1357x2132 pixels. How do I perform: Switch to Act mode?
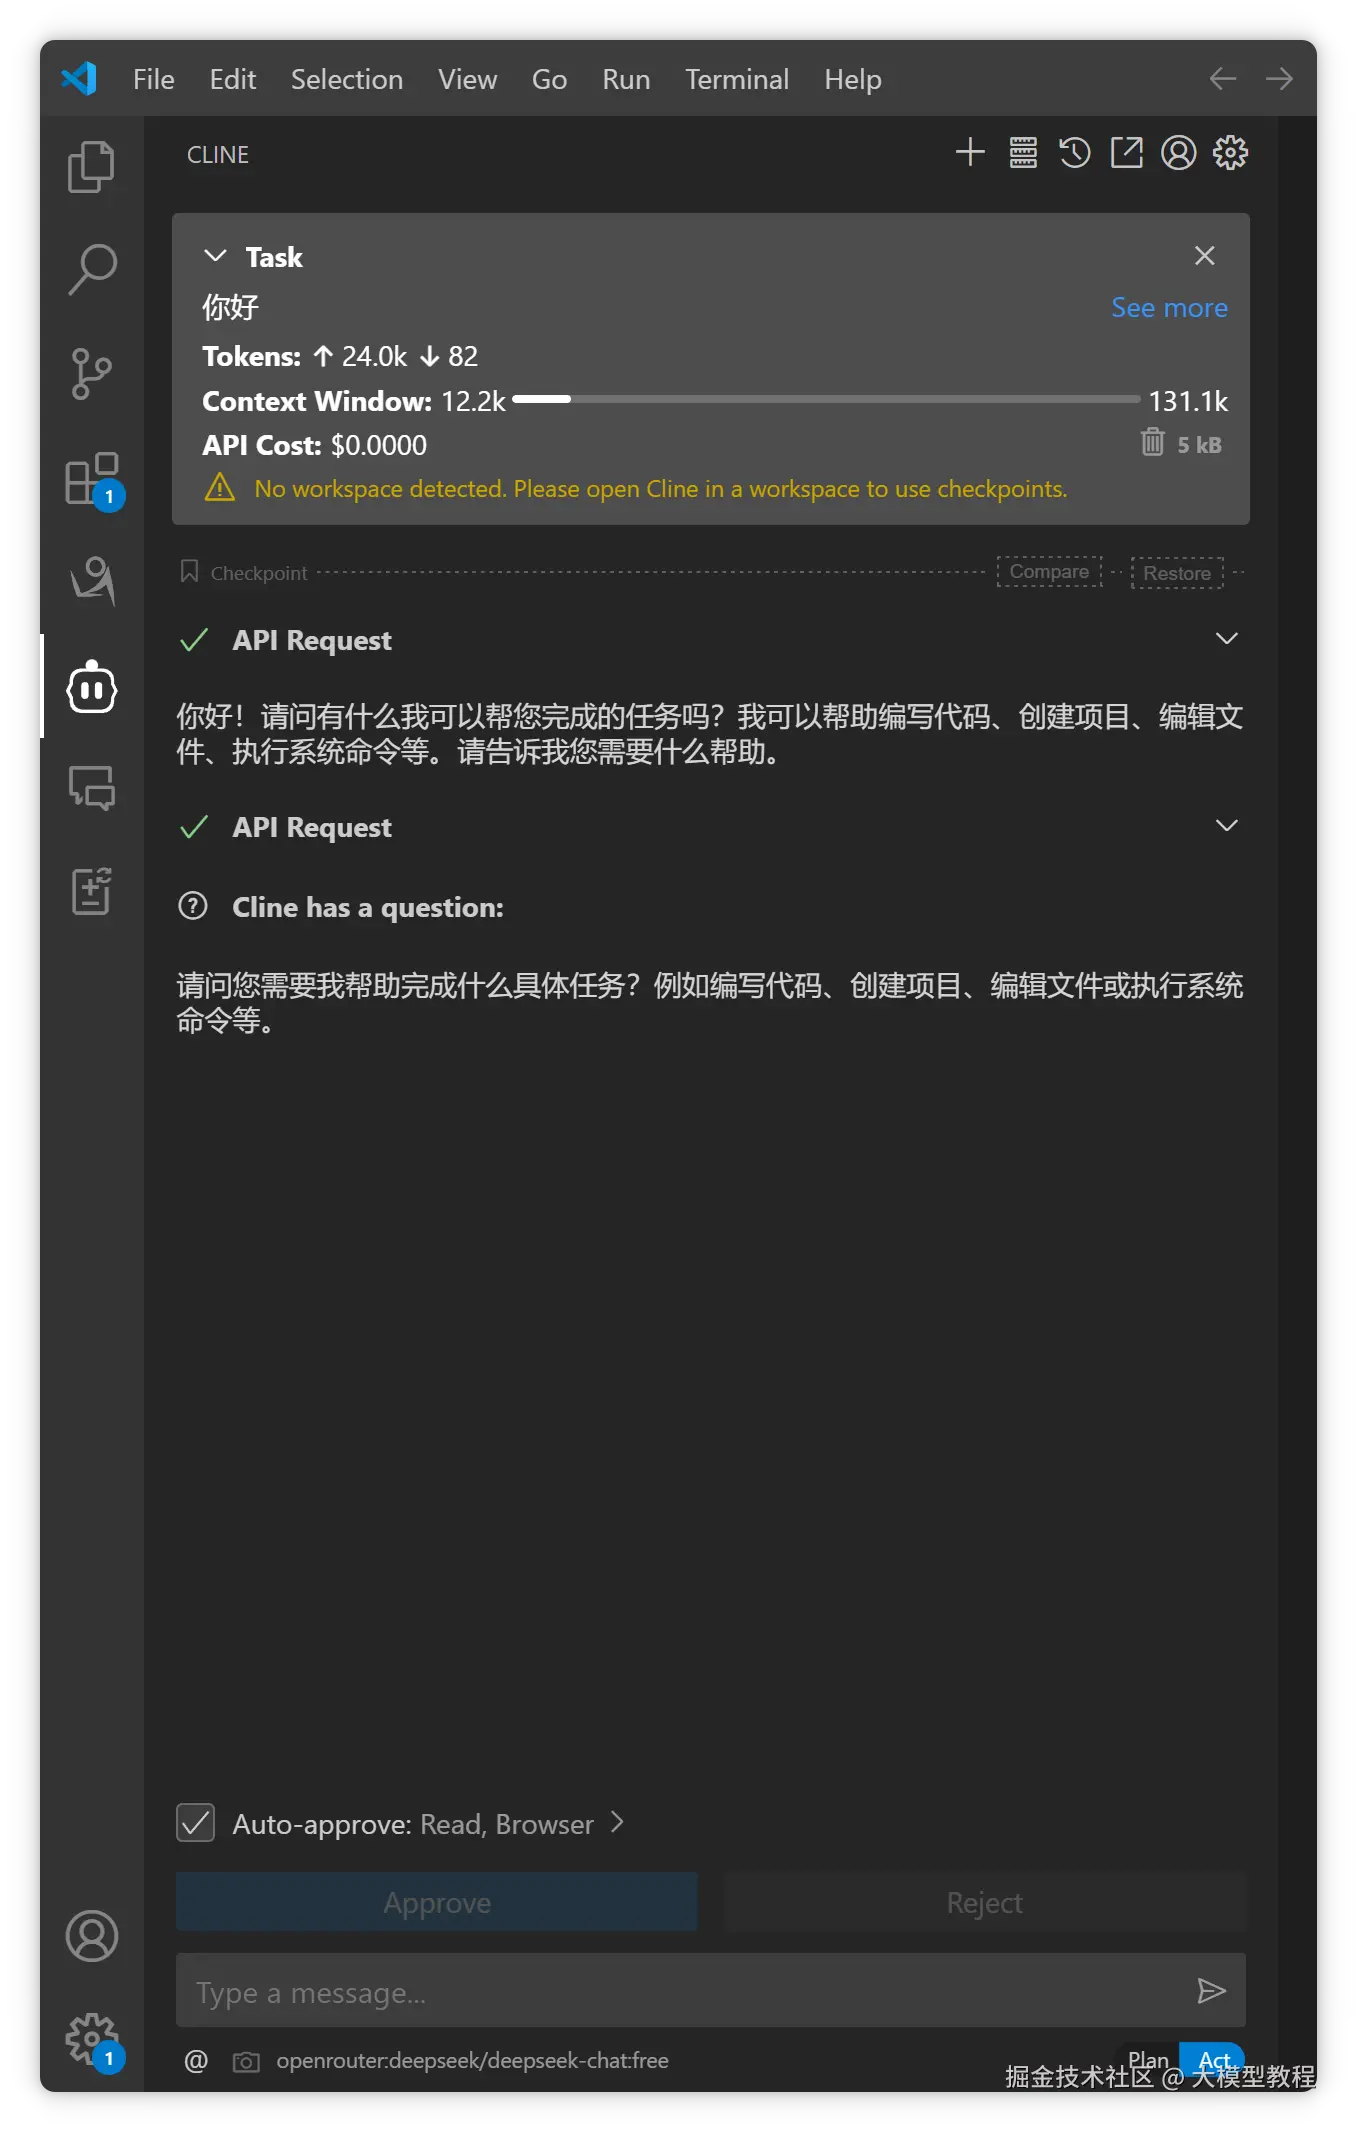click(1213, 2060)
